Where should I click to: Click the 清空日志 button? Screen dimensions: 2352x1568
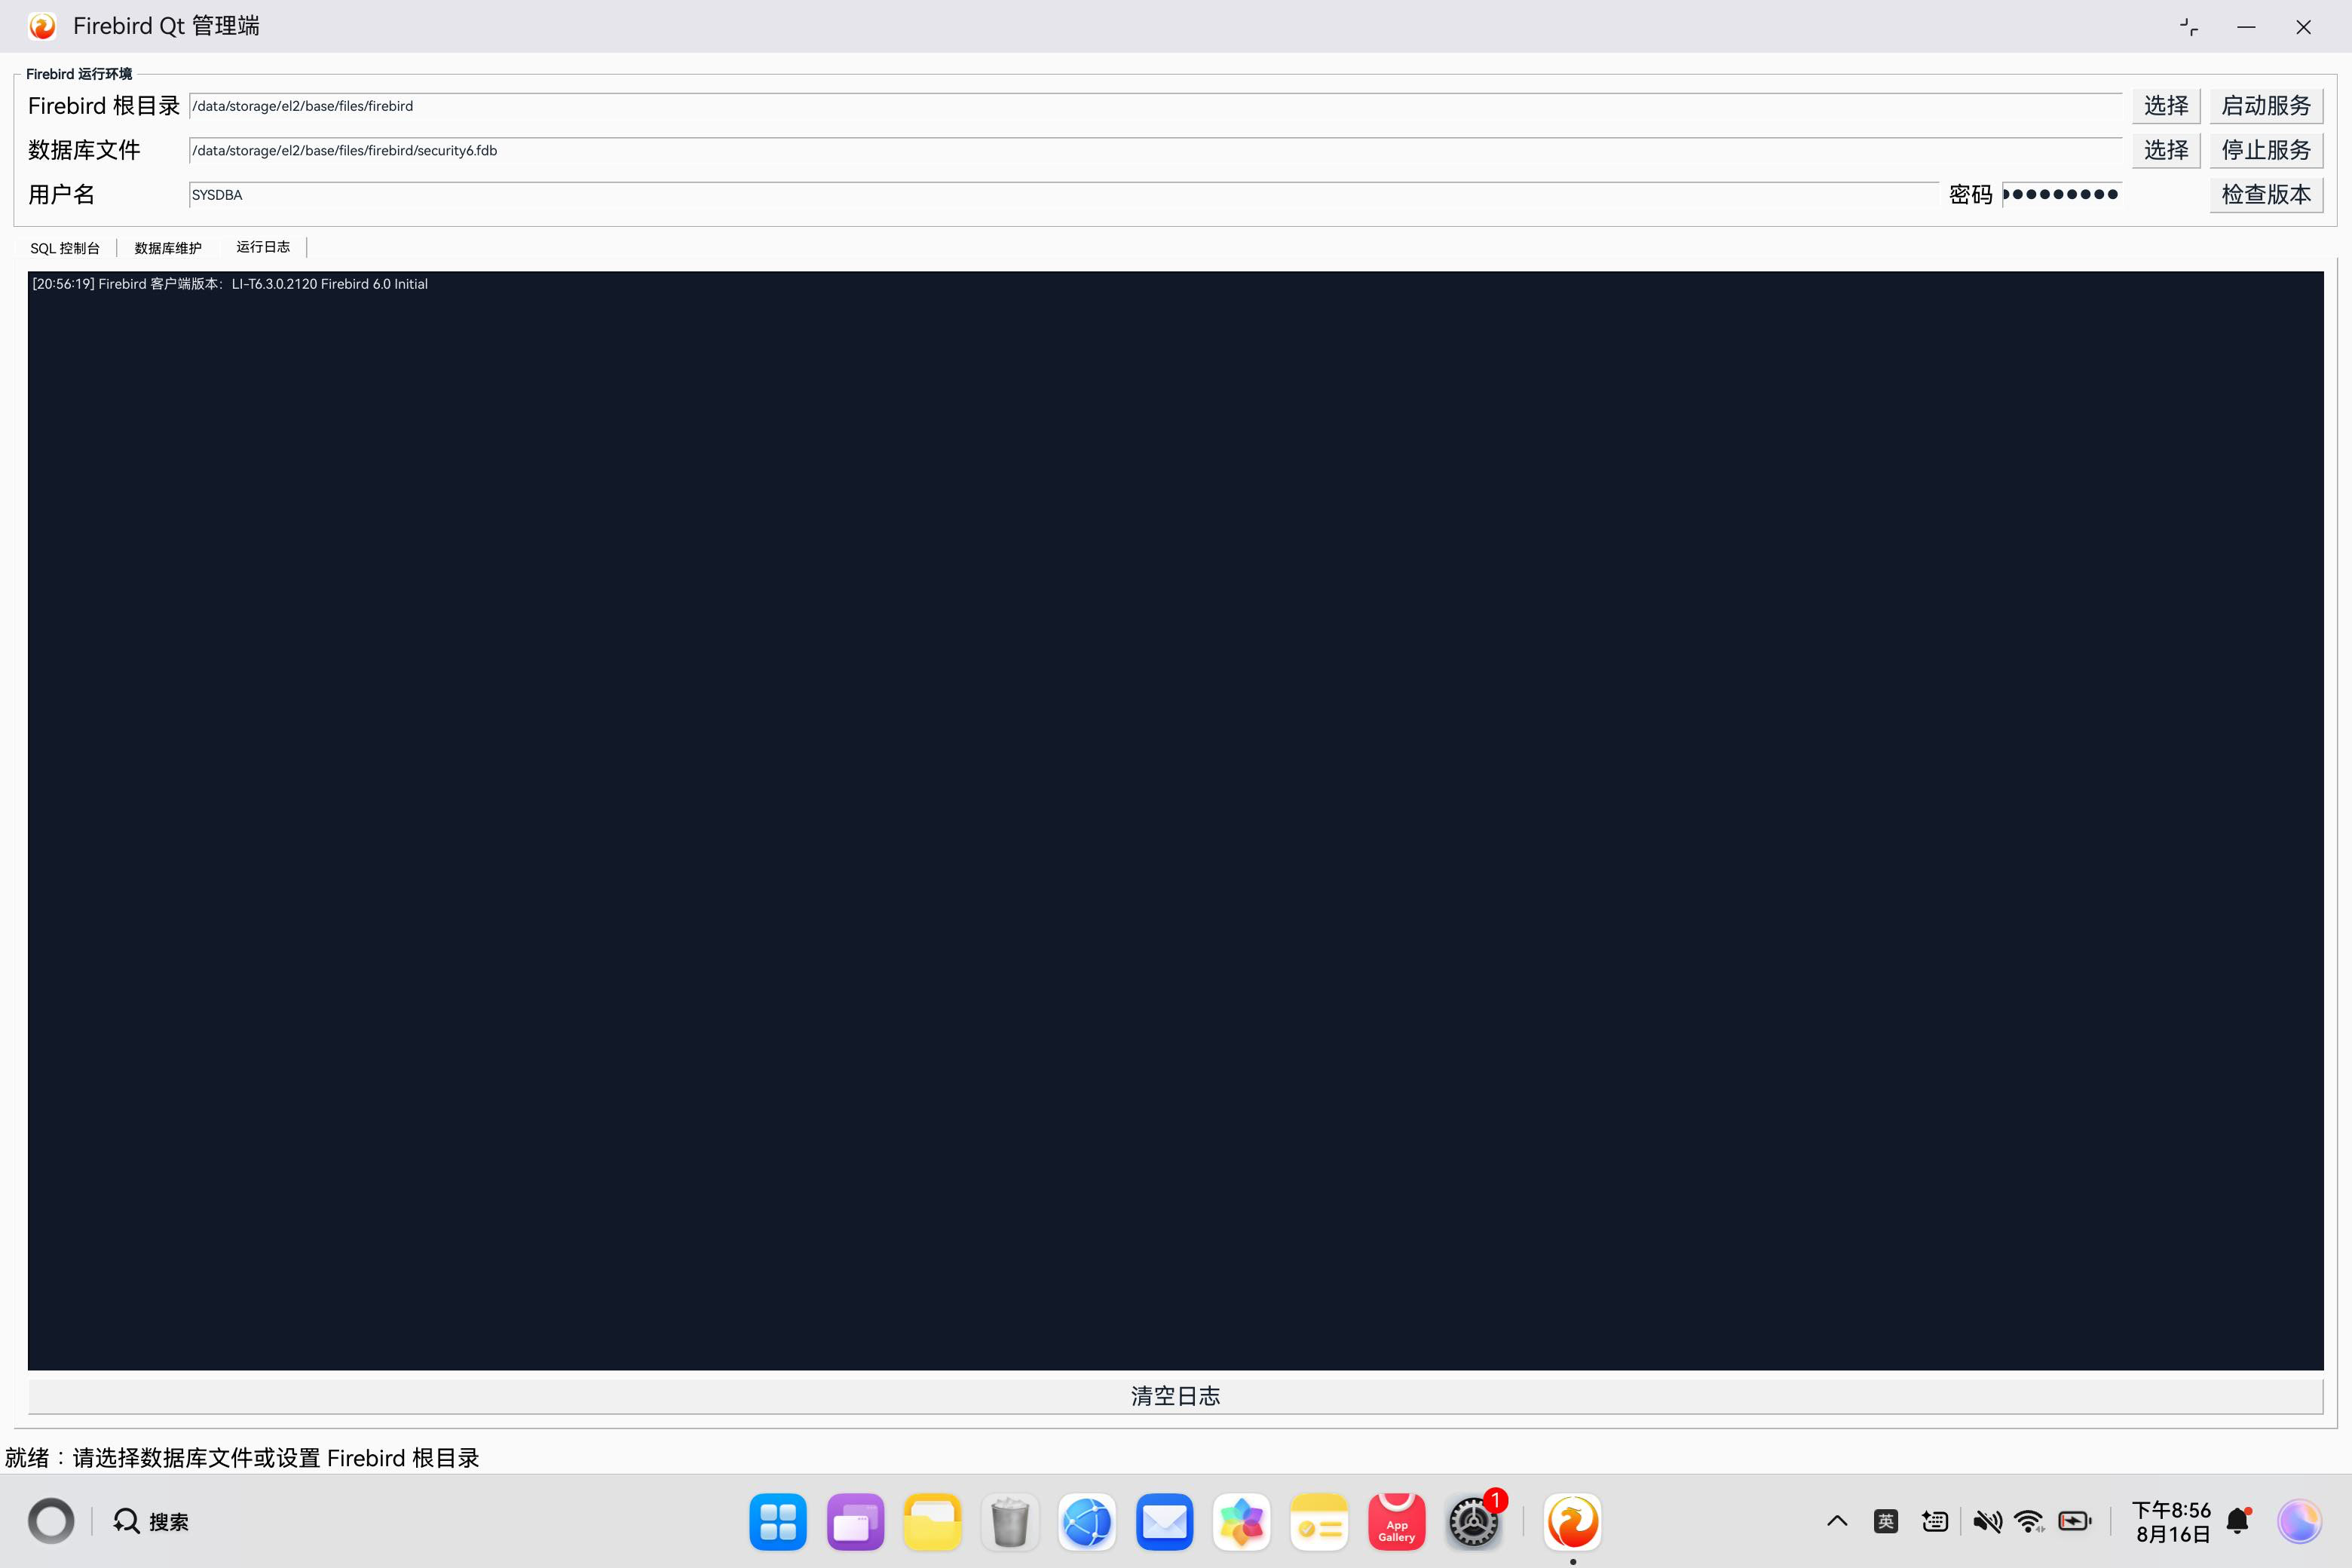[x=1175, y=1396]
